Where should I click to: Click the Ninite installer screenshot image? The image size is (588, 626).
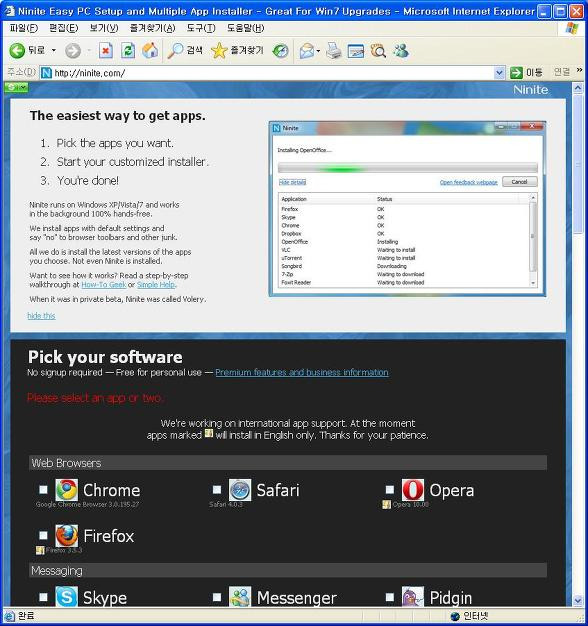(x=407, y=209)
